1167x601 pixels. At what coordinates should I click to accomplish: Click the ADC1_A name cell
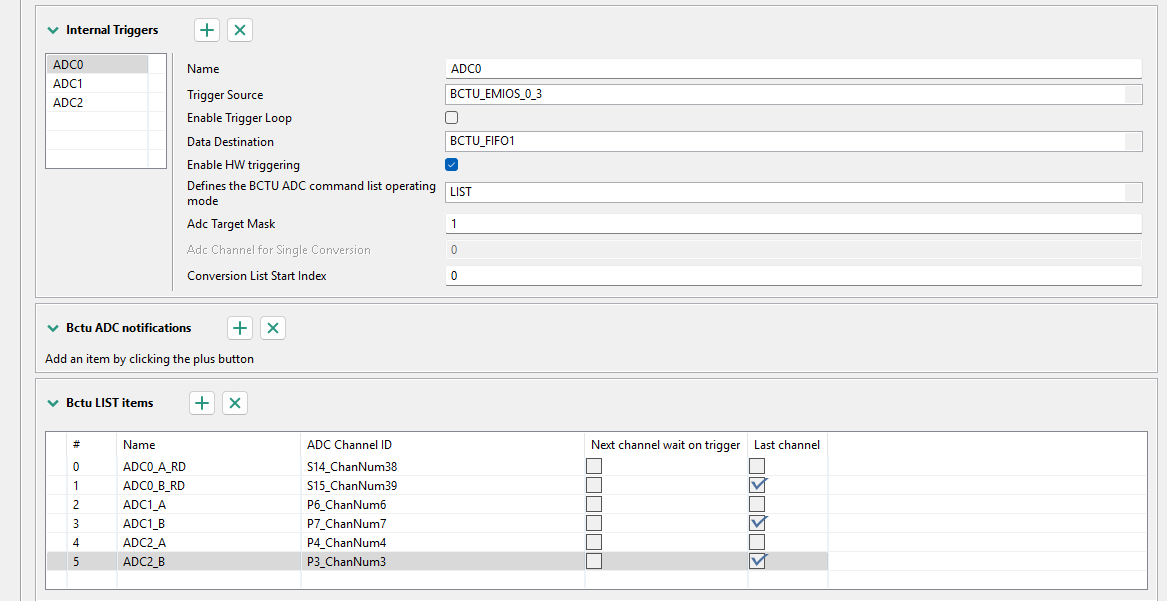click(208, 504)
